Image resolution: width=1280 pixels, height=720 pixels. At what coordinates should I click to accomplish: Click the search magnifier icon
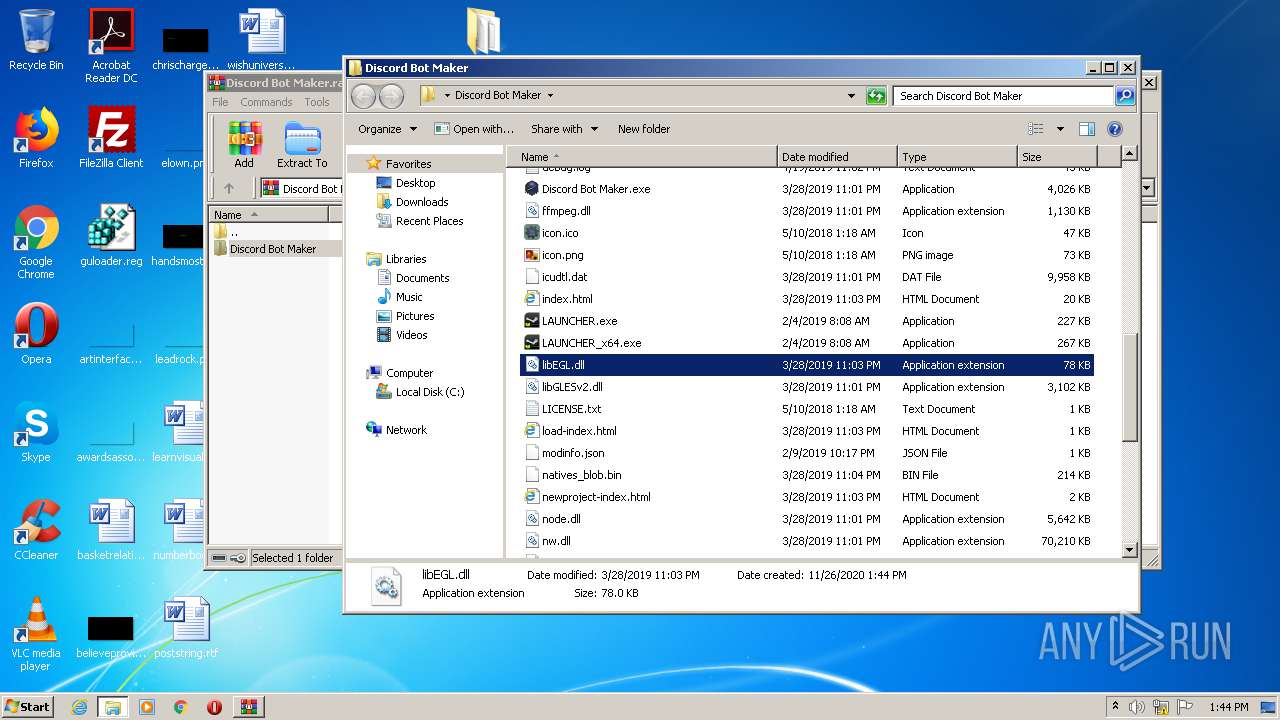click(1125, 96)
